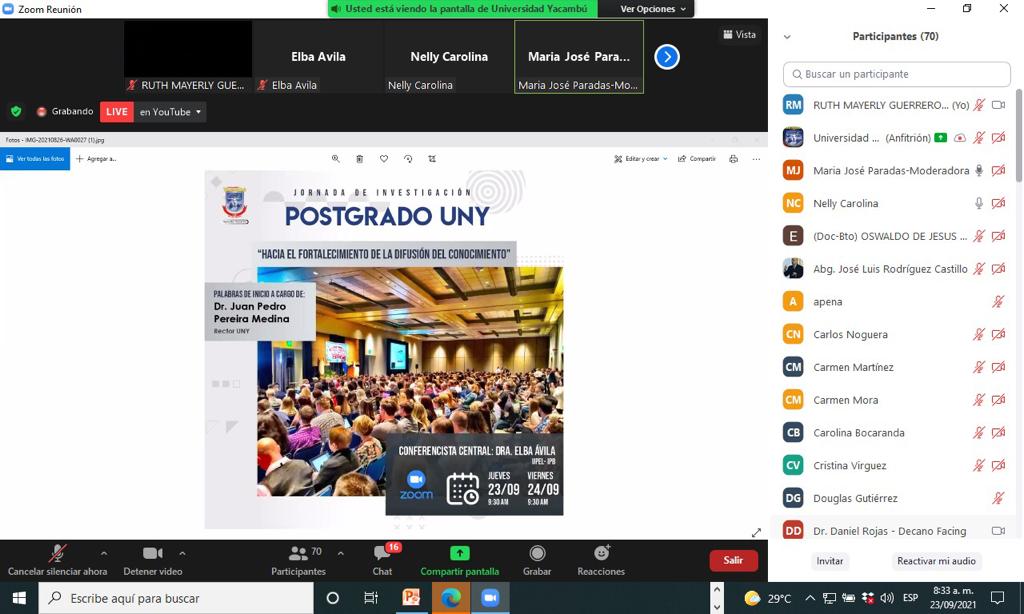The image size is (1024, 614).
Task: Expand audio options arrow next to microphone
Action: click(x=103, y=553)
